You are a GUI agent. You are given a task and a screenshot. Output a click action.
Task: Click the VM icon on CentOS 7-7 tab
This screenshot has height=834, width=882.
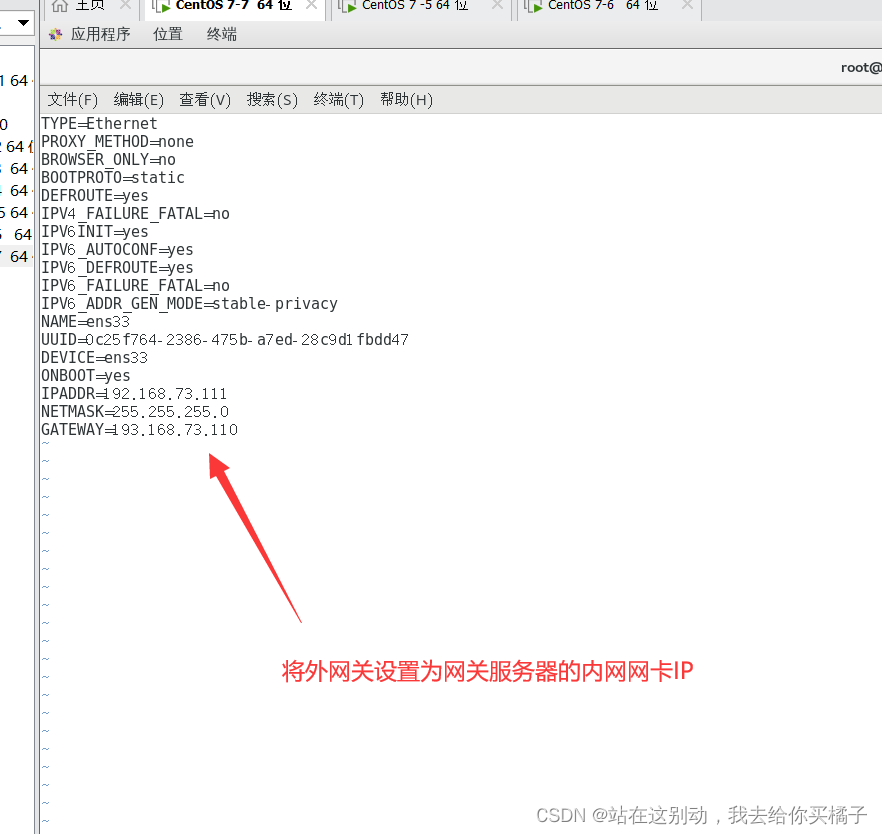[161, 6]
